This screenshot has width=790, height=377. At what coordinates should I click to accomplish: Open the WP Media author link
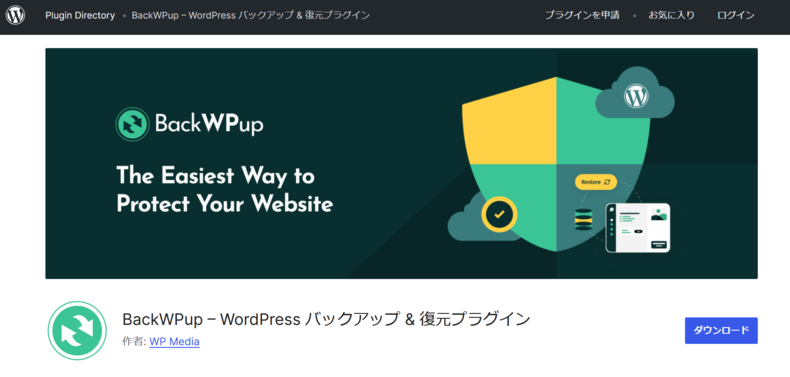click(174, 342)
